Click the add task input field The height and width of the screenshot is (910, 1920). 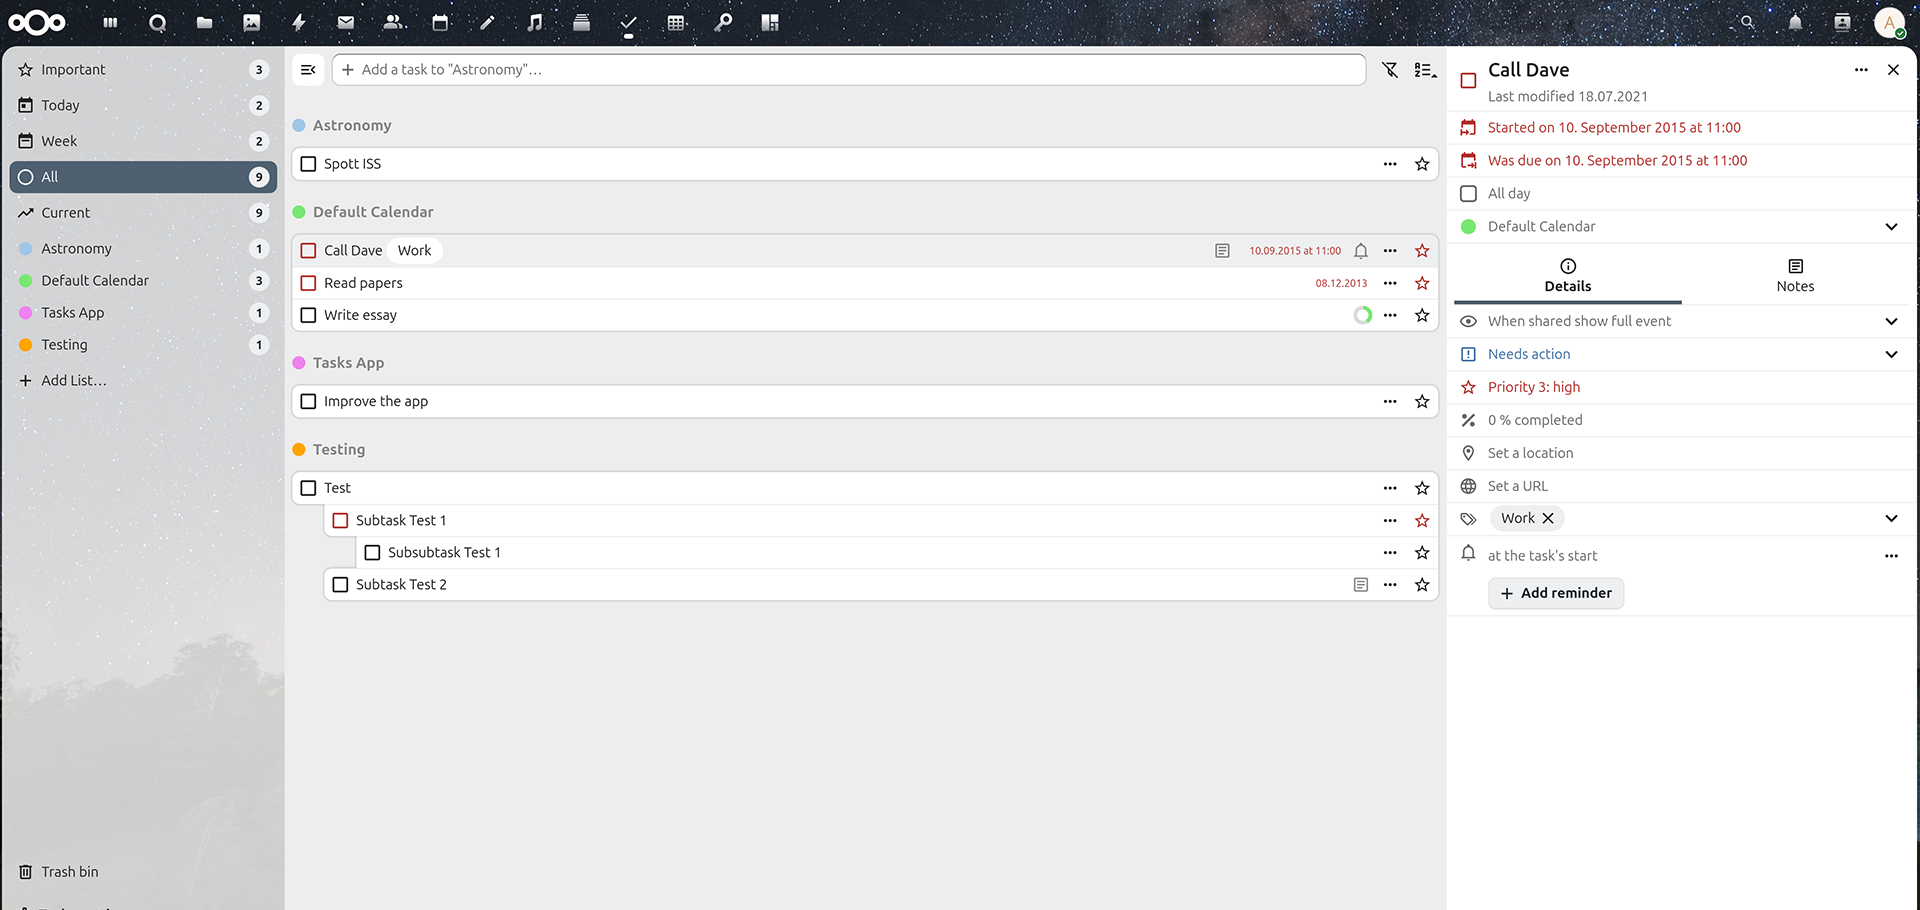850,70
